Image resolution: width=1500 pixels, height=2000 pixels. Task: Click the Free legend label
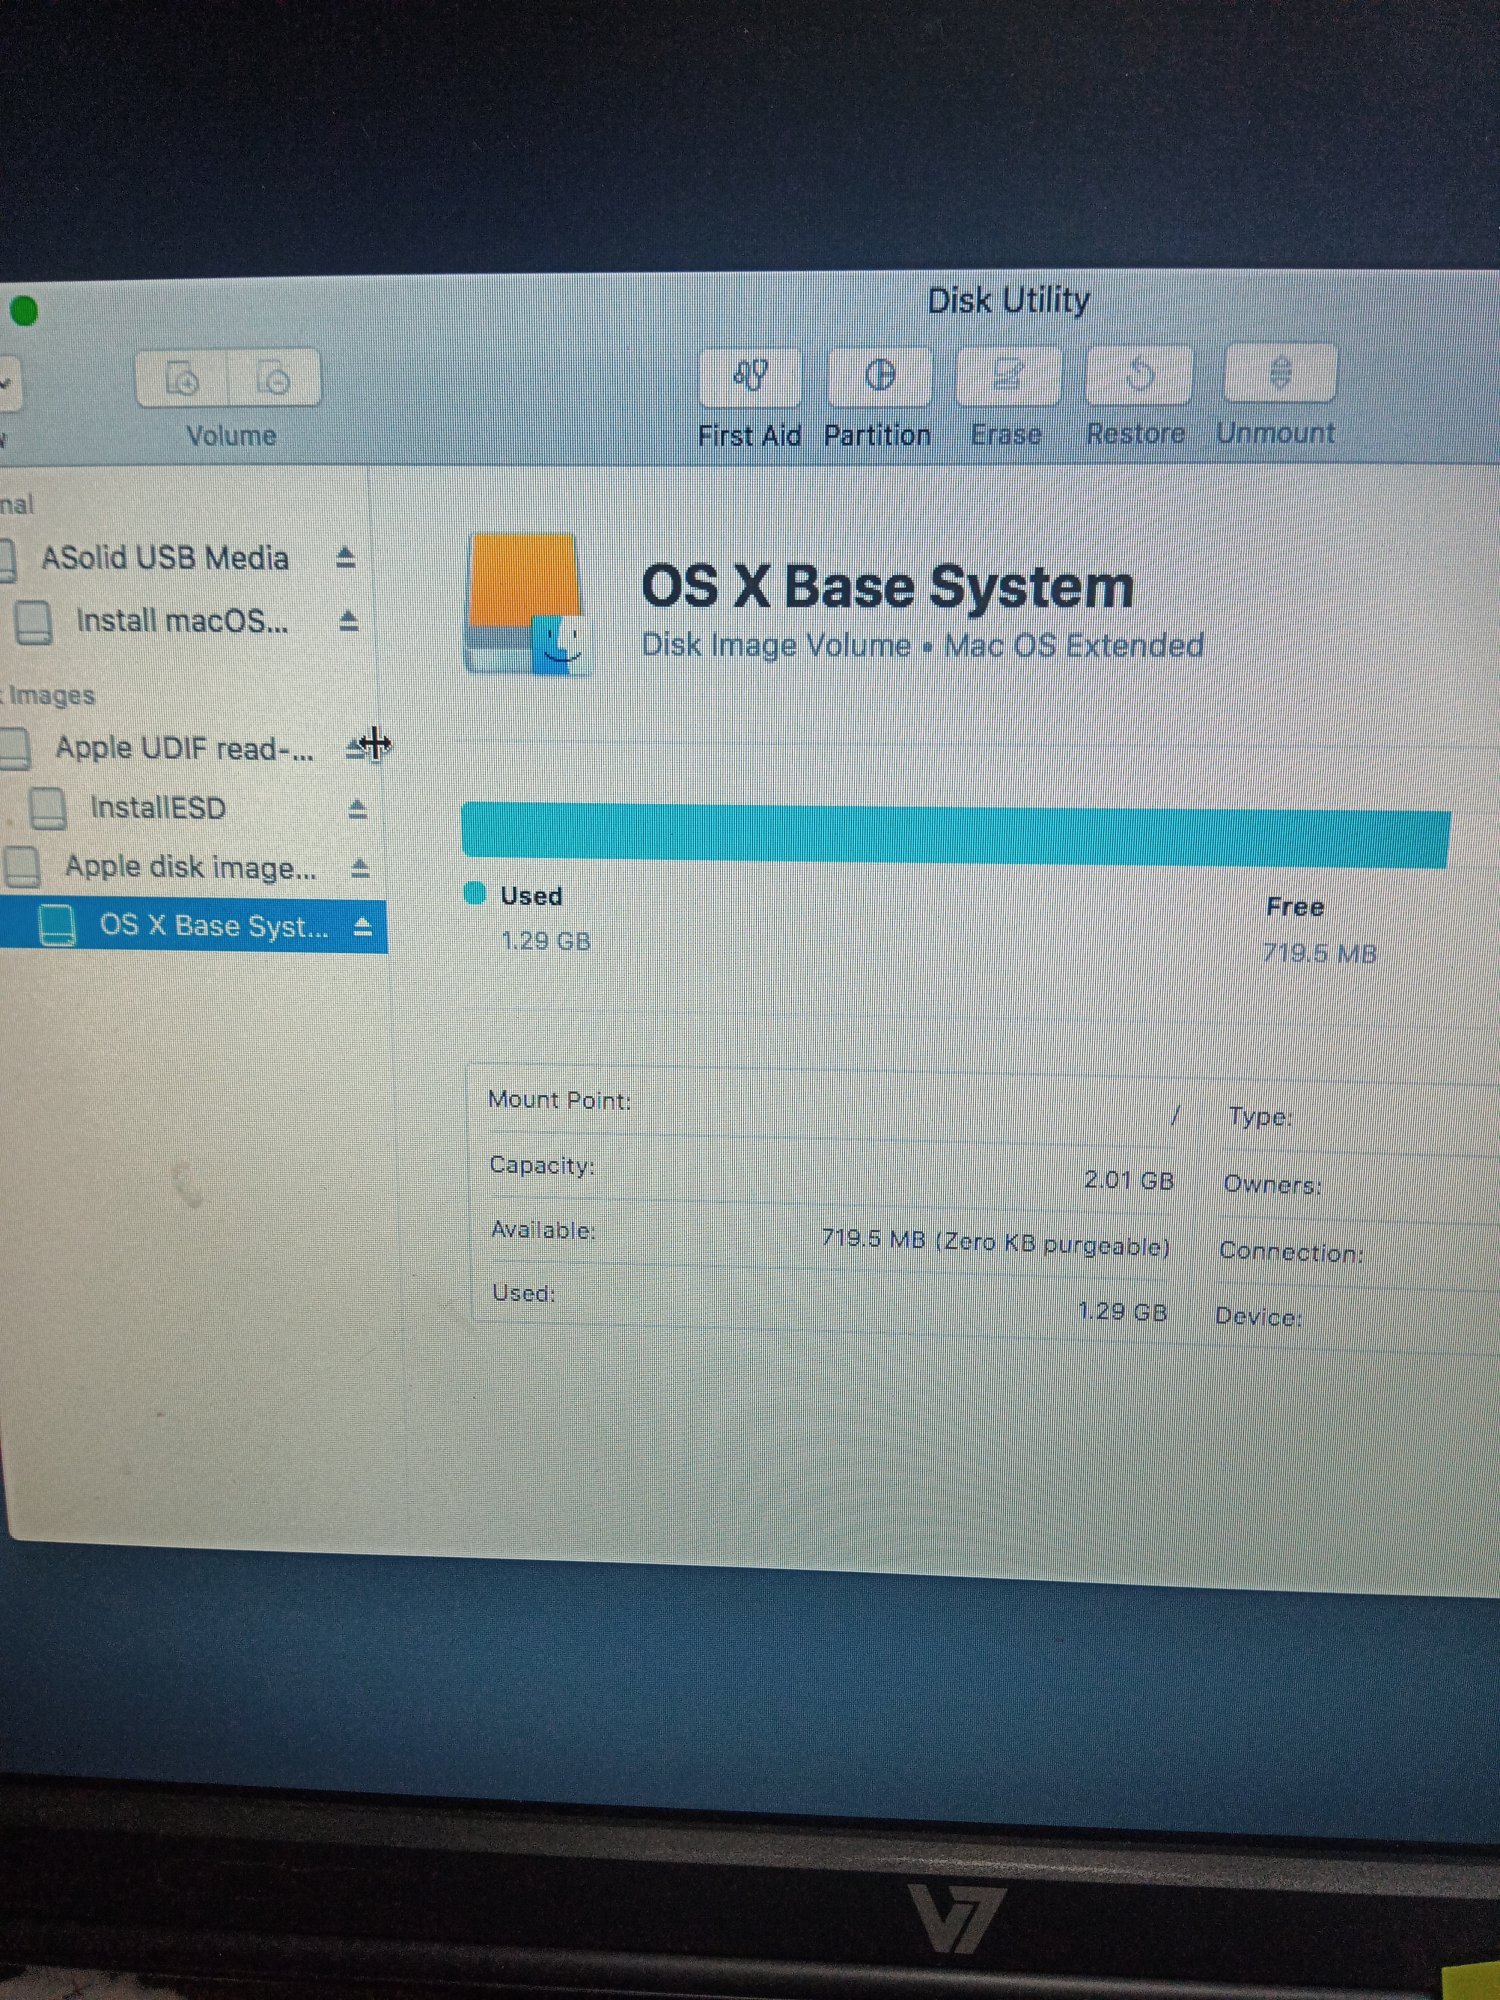click(x=1295, y=907)
